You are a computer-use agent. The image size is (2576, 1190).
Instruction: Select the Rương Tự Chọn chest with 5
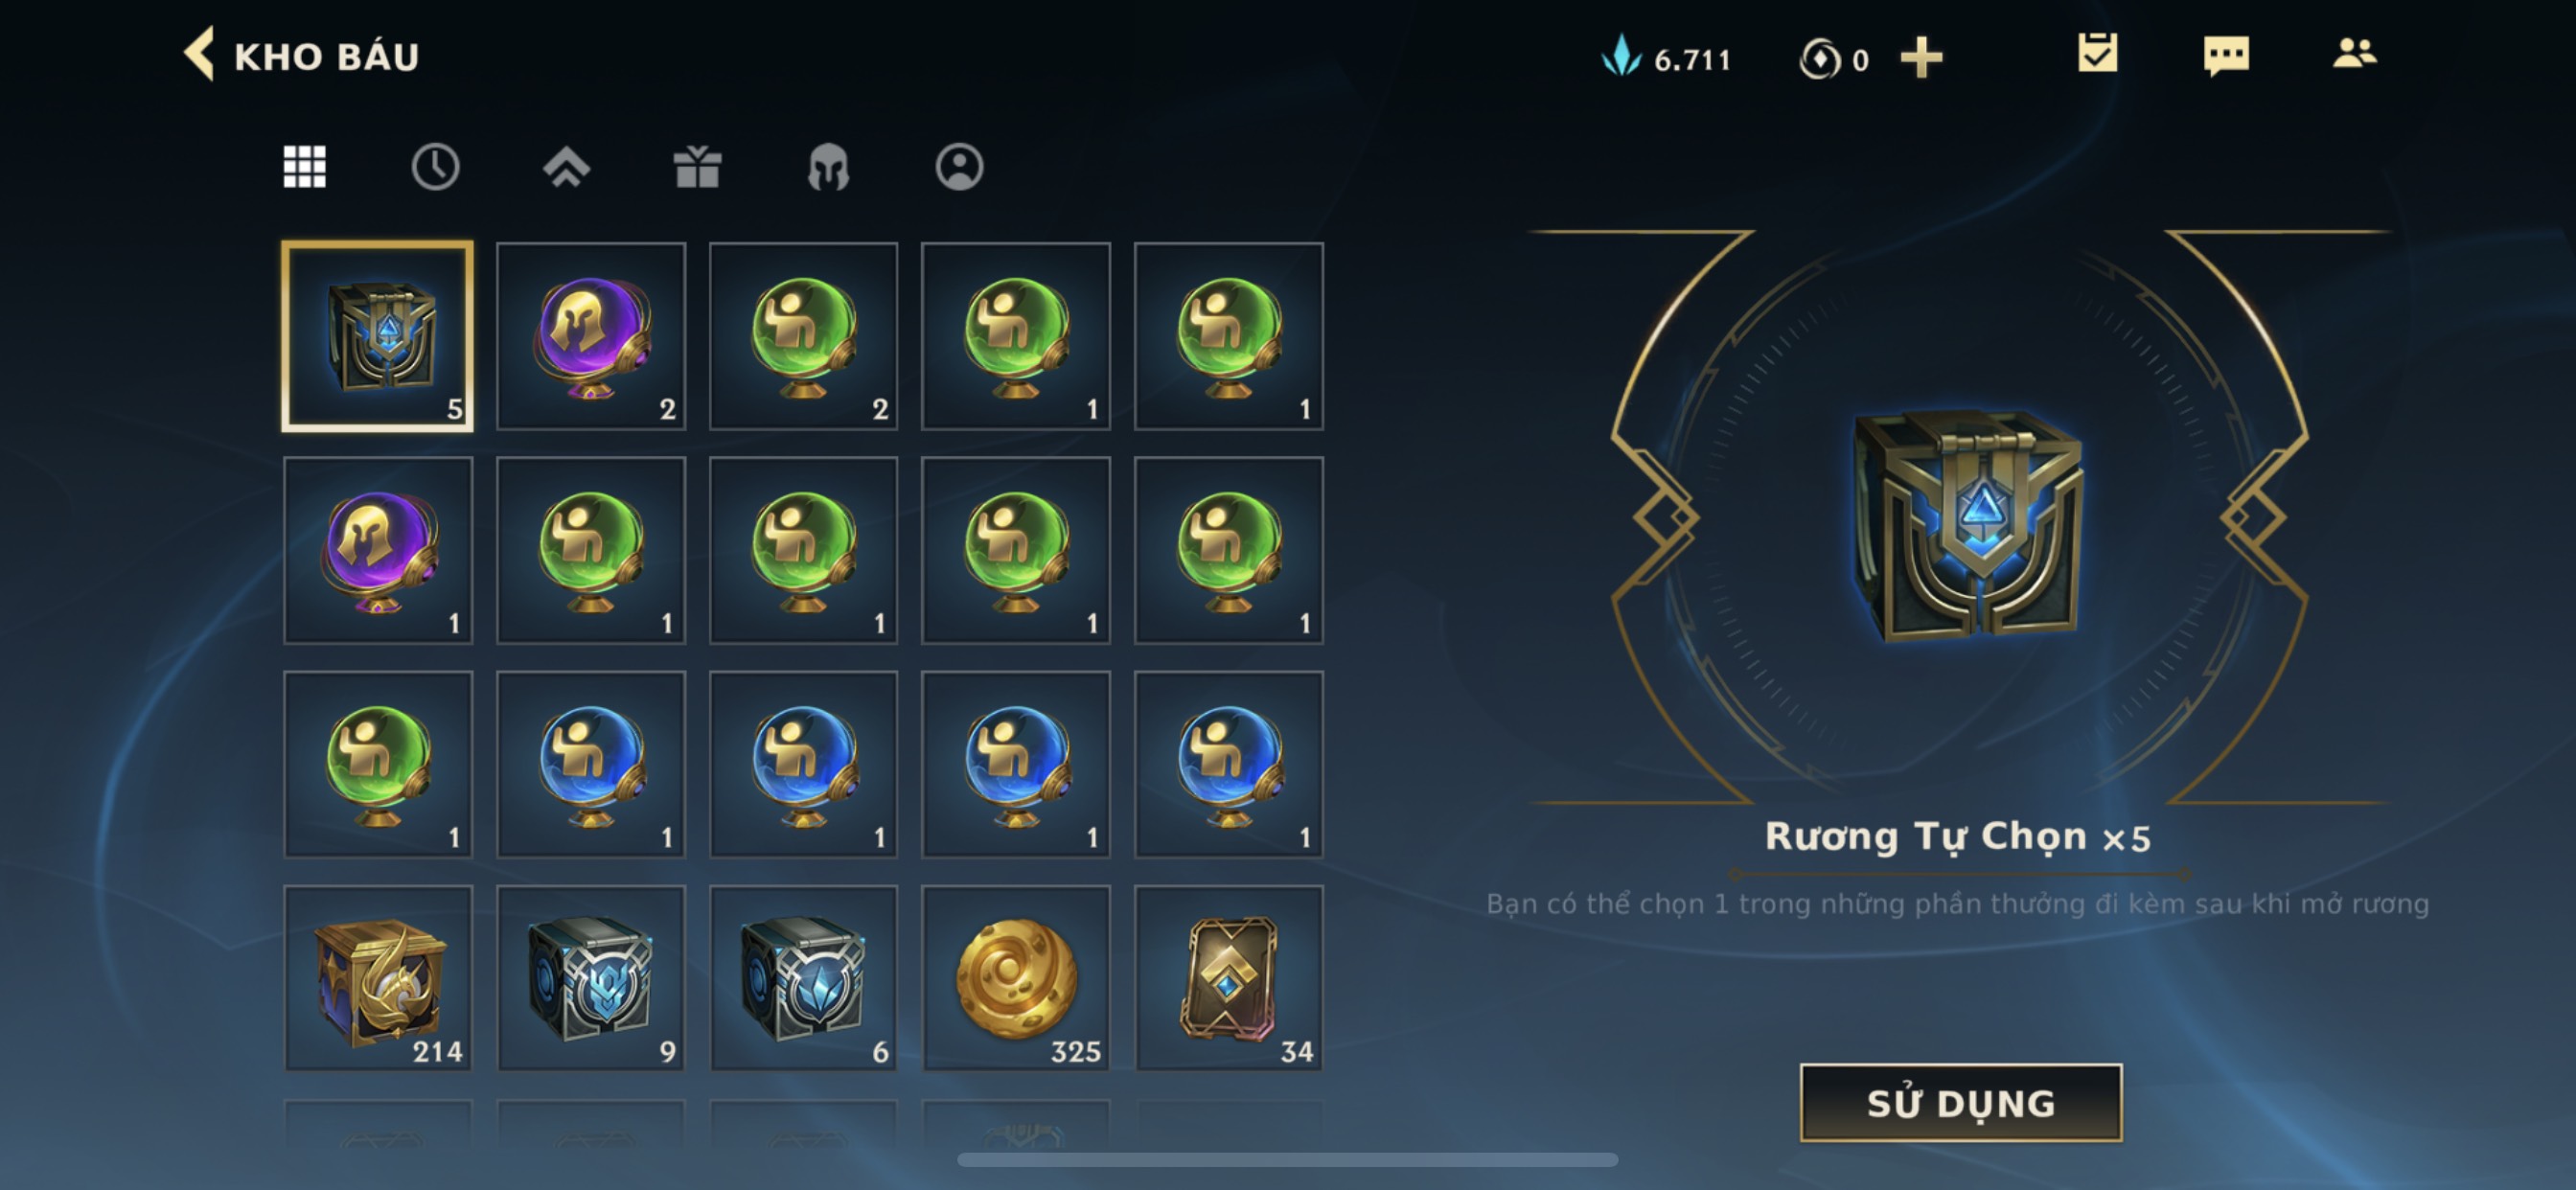377,336
